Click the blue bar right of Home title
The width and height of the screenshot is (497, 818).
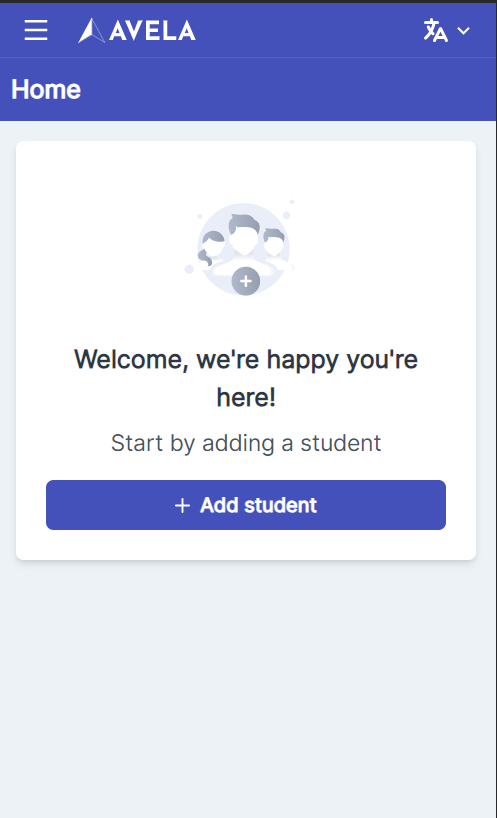coord(287,89)
